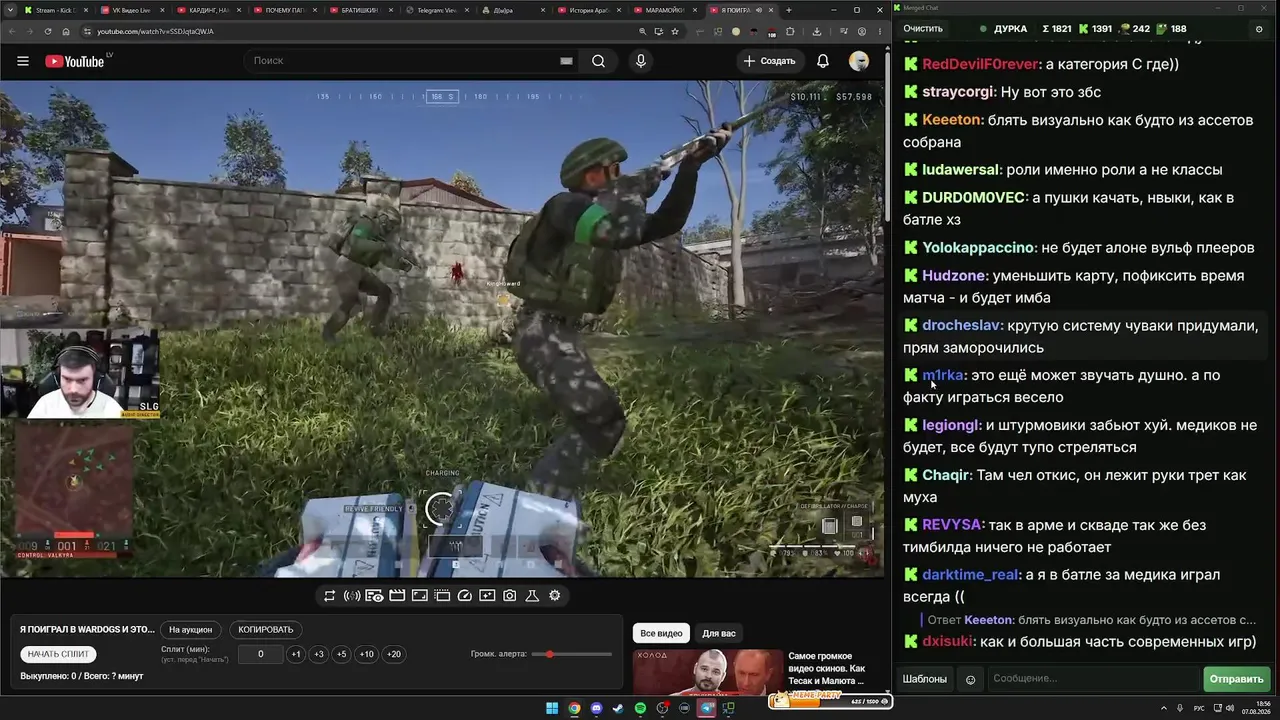Add +3 minutes to the split
This screenshot has height=720, width=1280.
click(x=319, y=655)
